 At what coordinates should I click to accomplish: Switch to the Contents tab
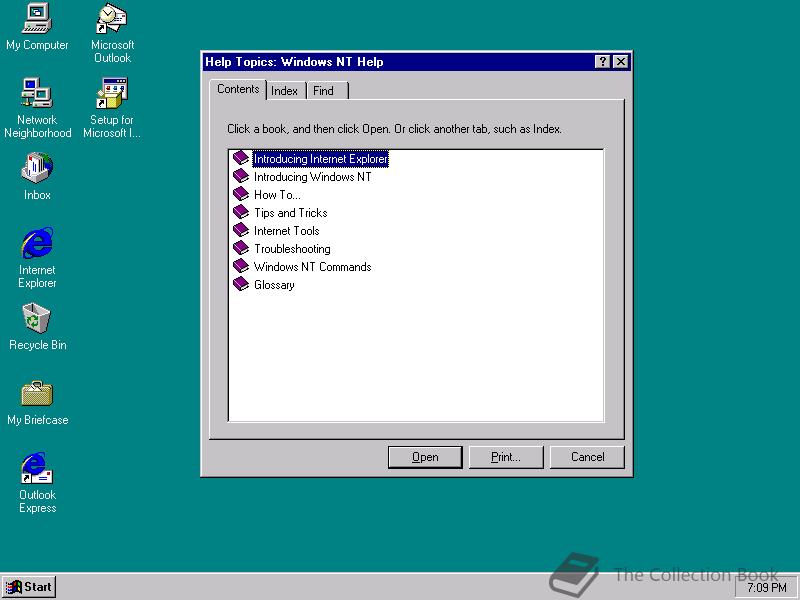coord(238,89)
